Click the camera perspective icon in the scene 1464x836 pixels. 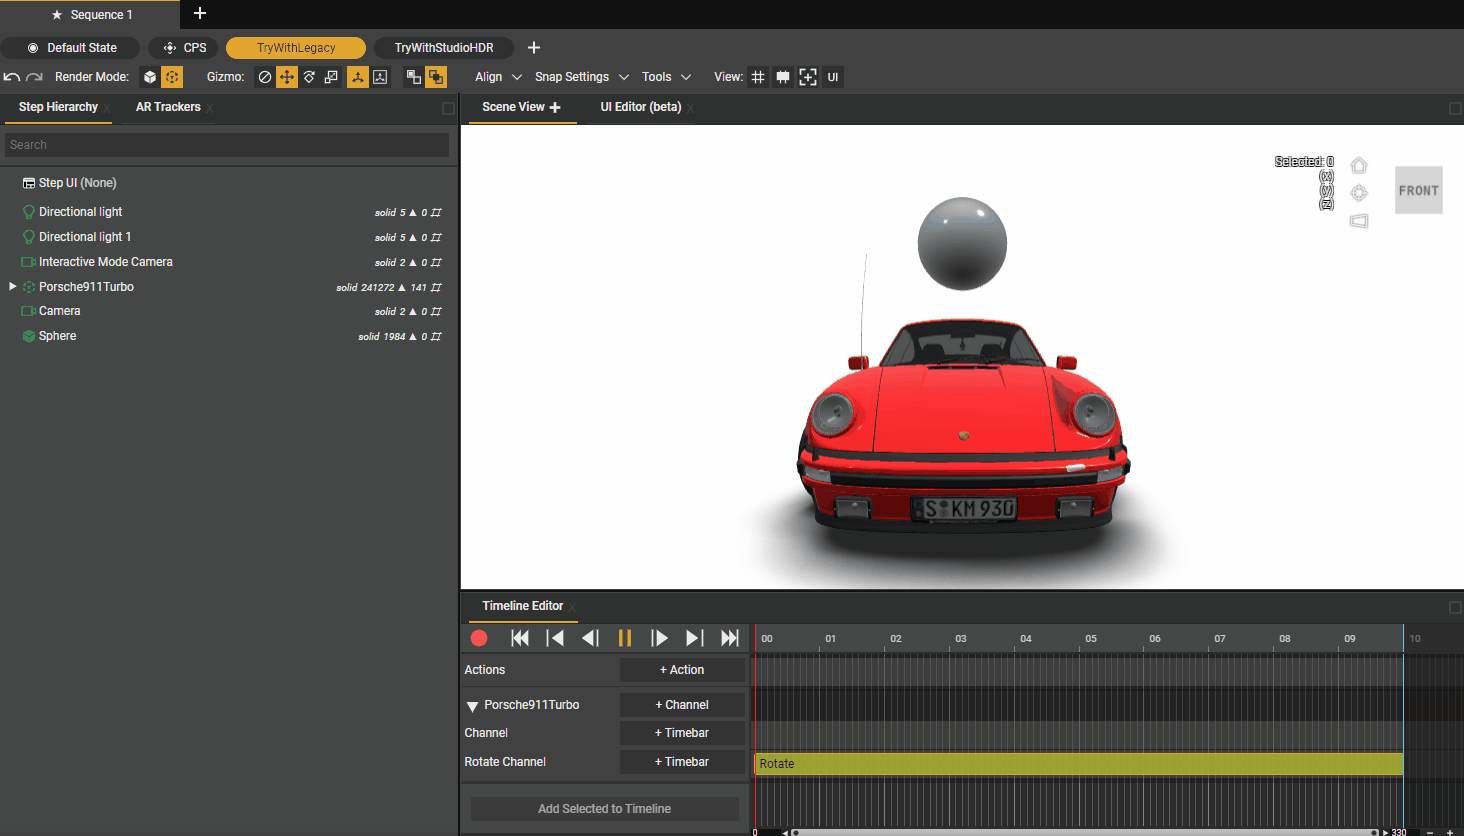point(1359,221)
